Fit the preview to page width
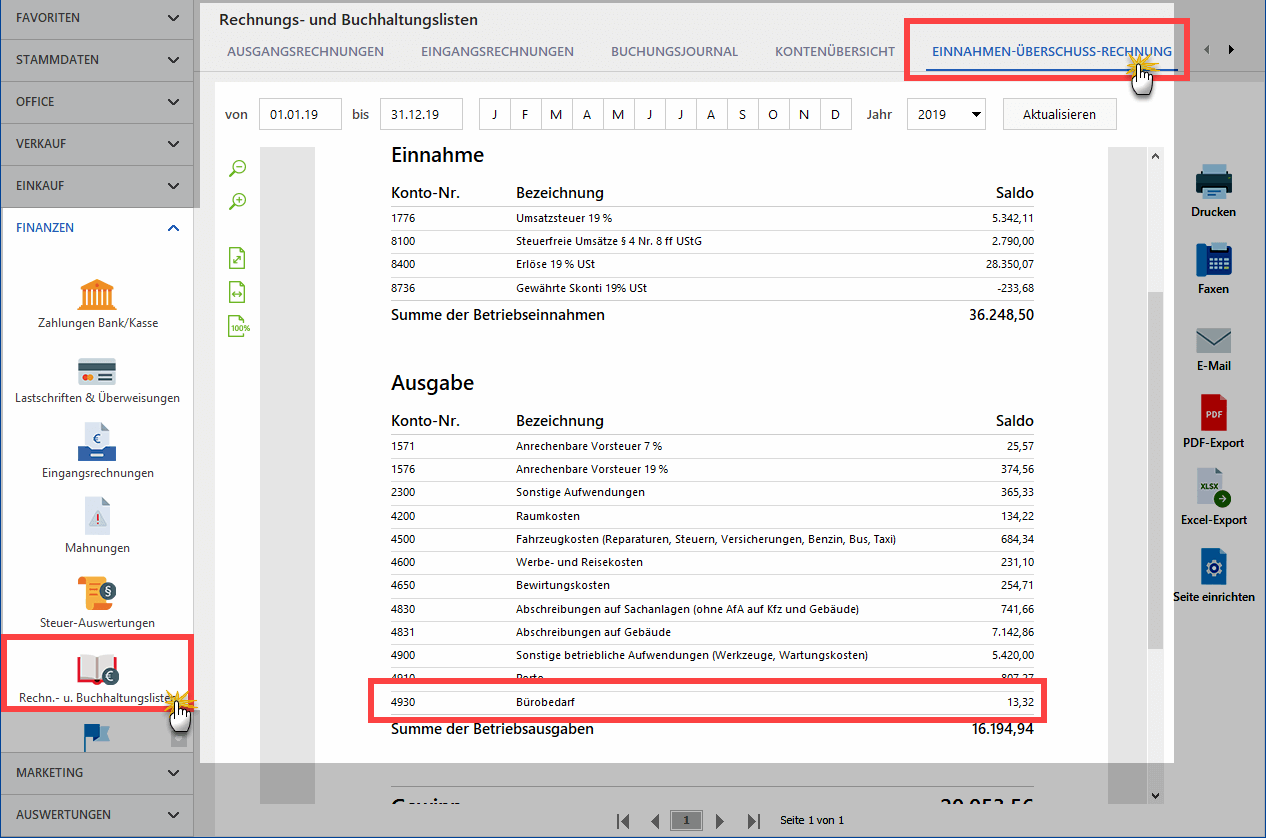This screenshot has width=1266, height=838. tap(237, 292)
